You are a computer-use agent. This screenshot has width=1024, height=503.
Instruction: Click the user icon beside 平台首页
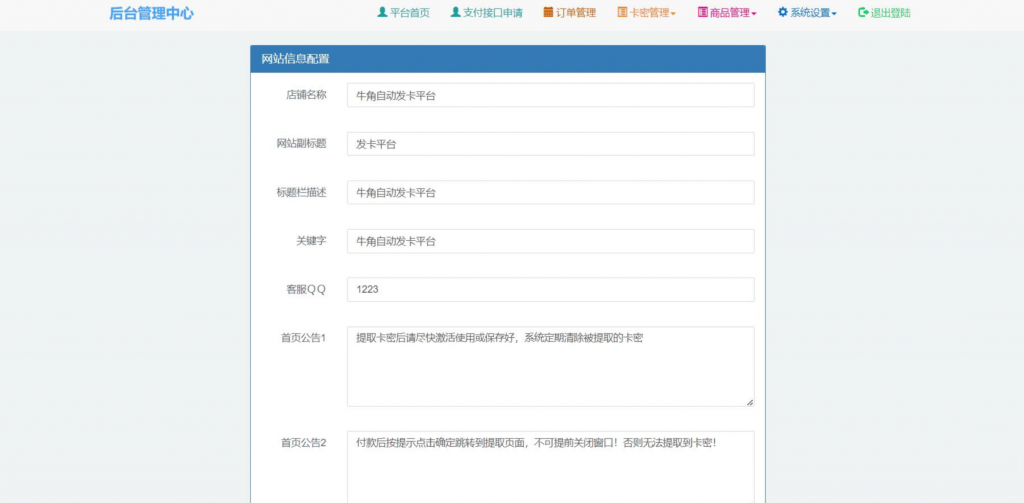coord(382,12)
